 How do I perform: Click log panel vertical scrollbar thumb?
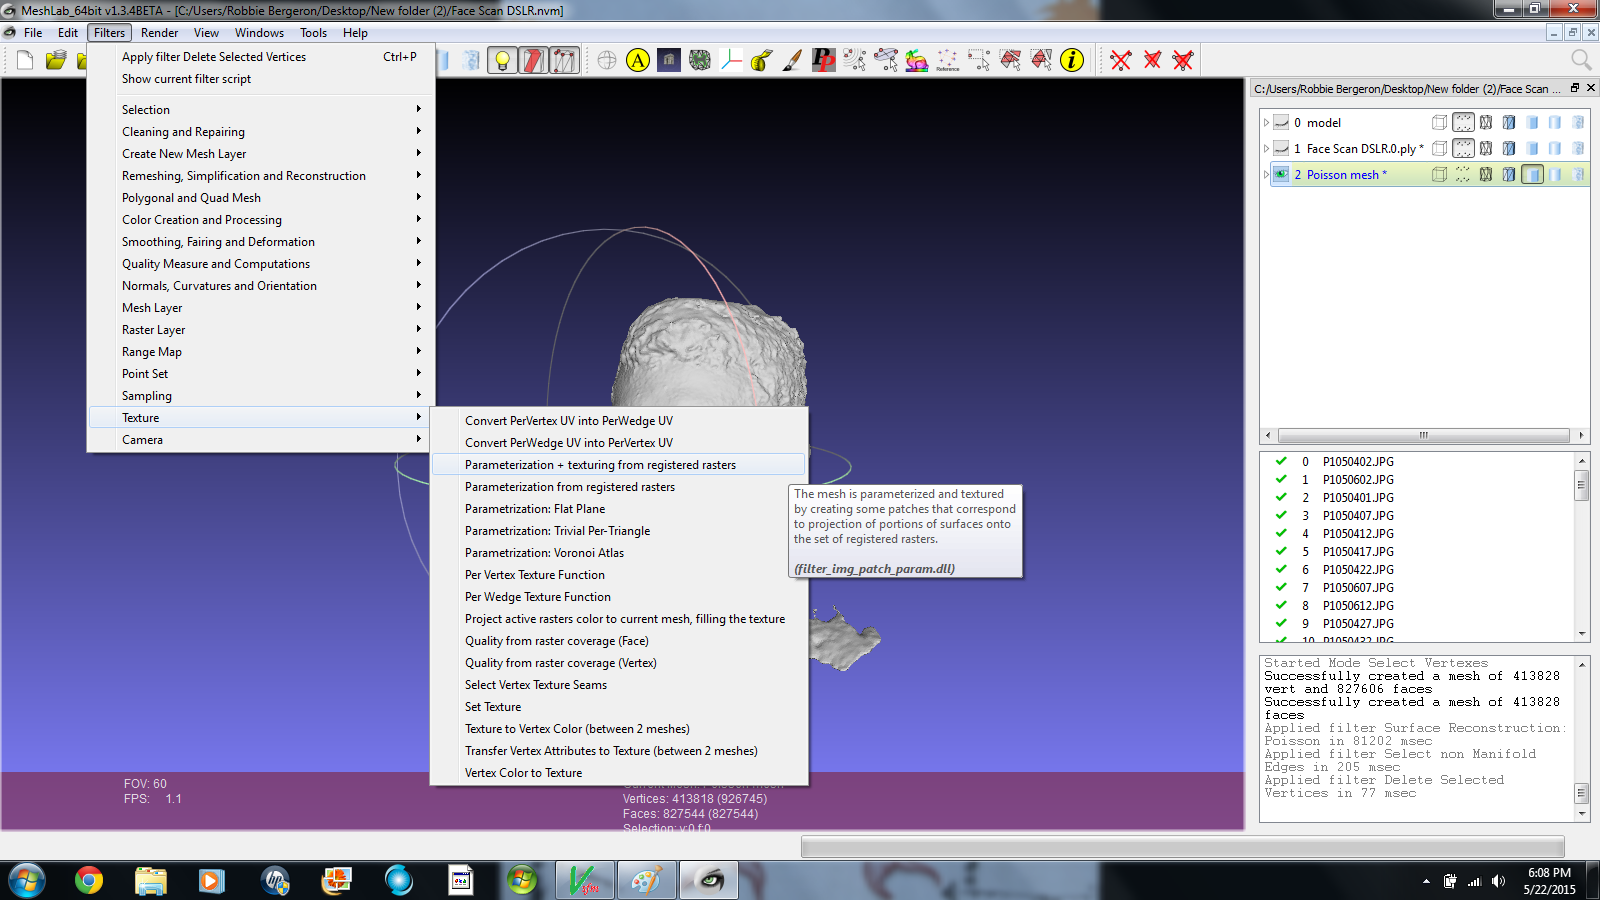pos(1582,793)
